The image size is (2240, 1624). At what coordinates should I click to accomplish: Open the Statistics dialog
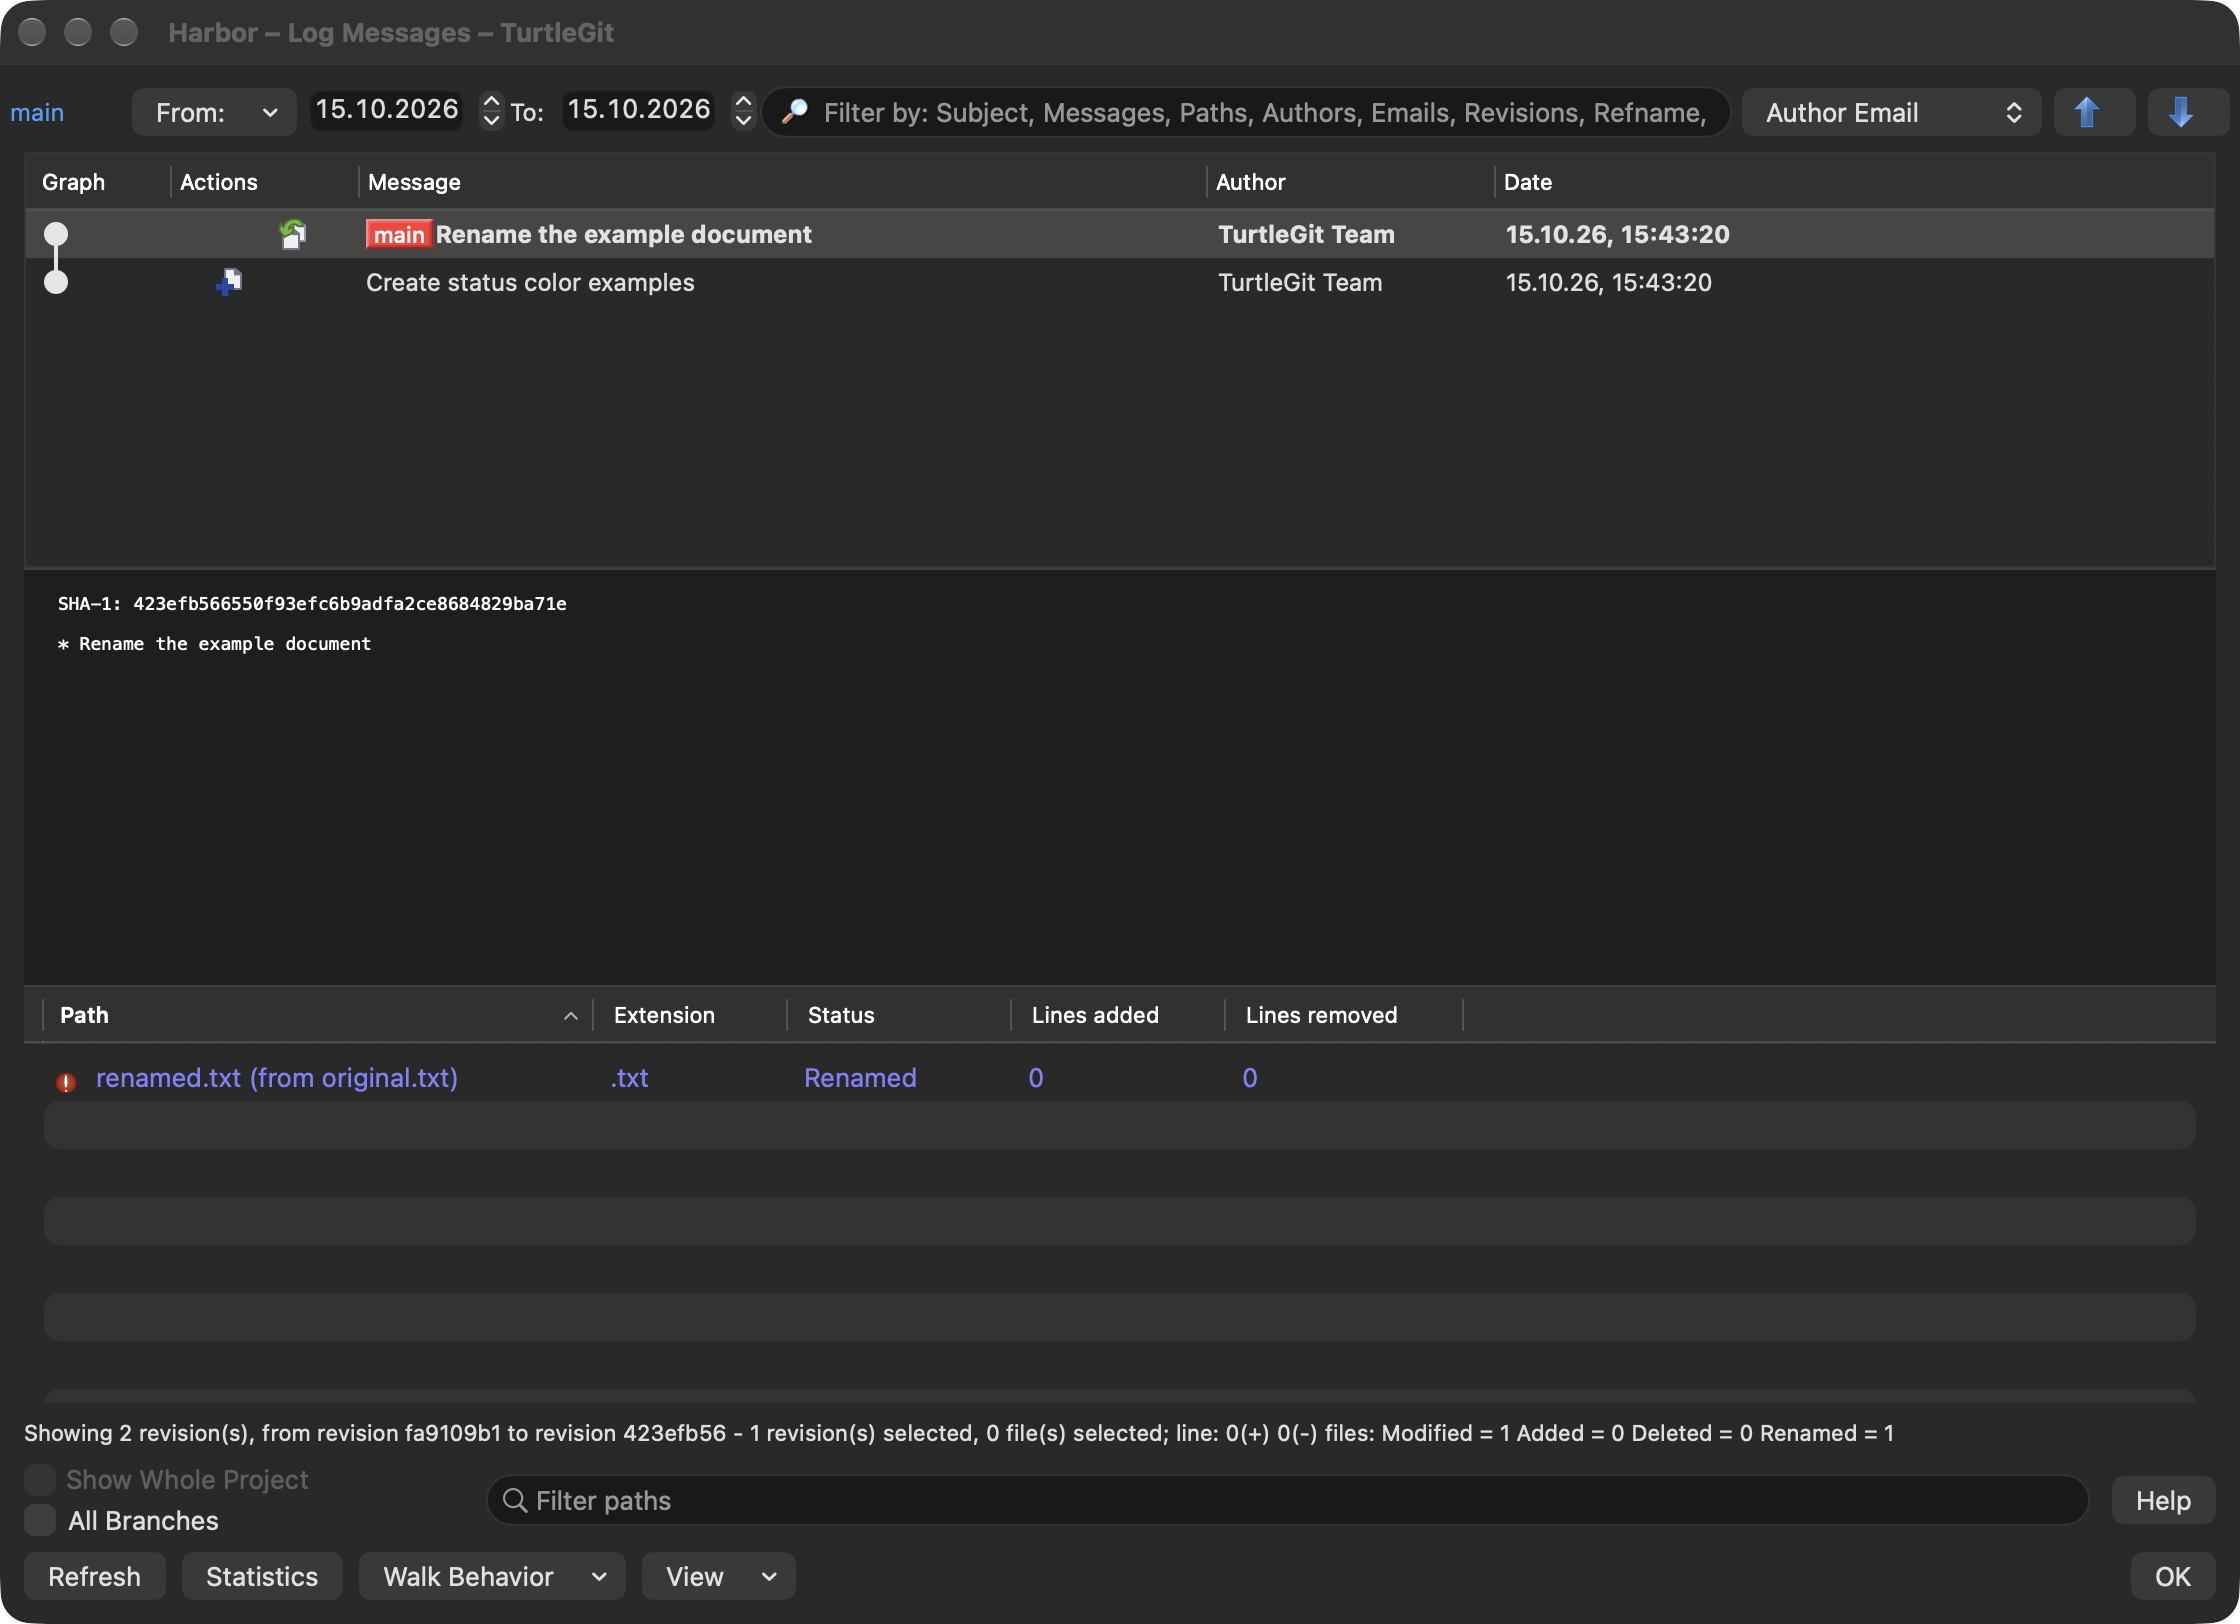[x=262, y=1576]
